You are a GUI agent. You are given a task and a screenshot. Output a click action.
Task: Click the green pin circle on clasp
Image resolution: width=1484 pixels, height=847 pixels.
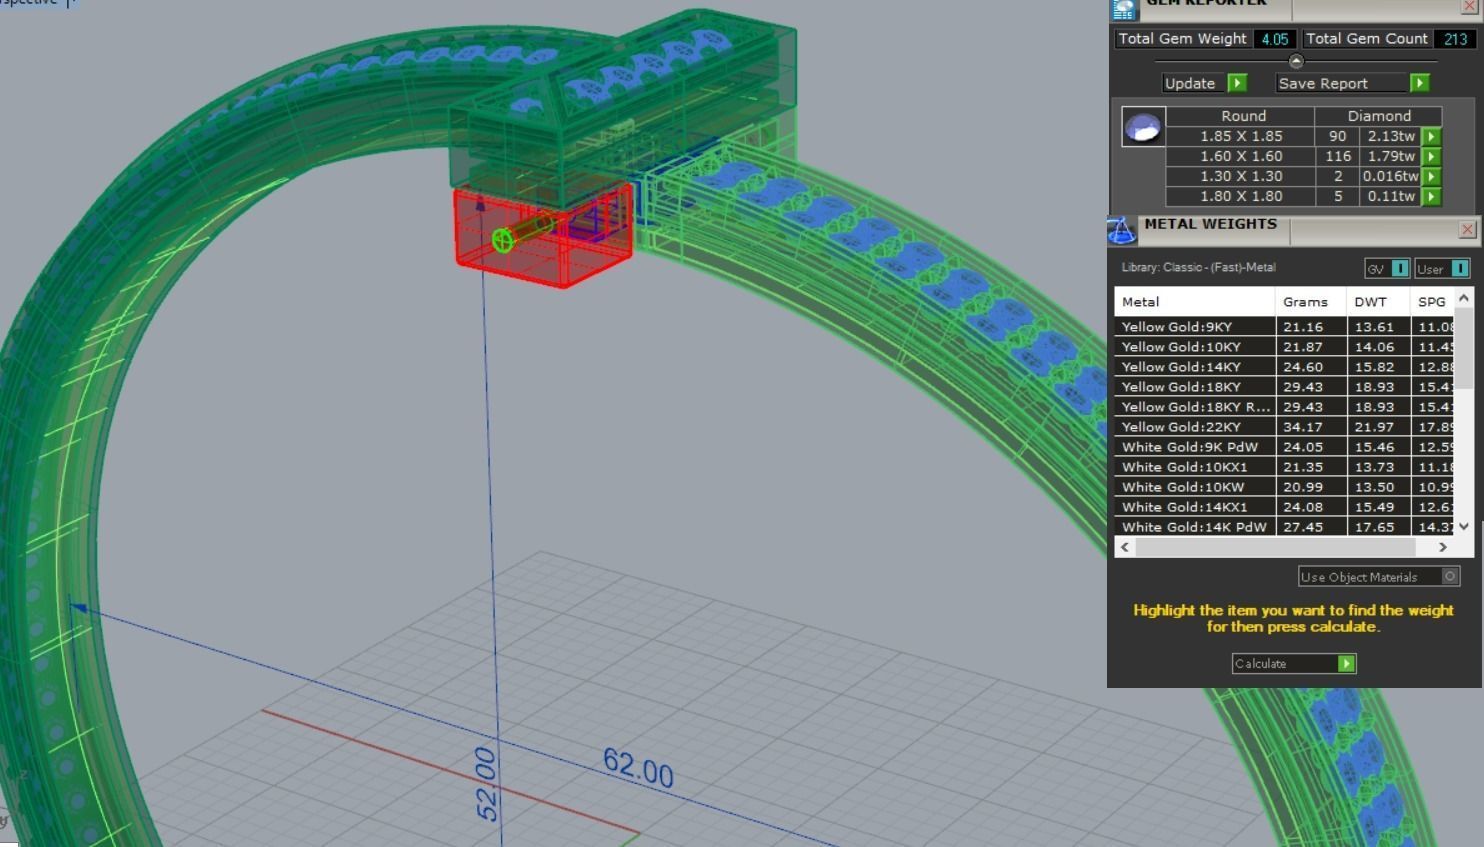(503, 240)
